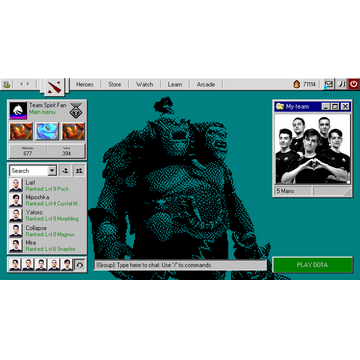The width and height of the screenshot is (360, 360).
Task: Open the Team Spirit dragon profile avatar
Action: click(x=18, y=111)
